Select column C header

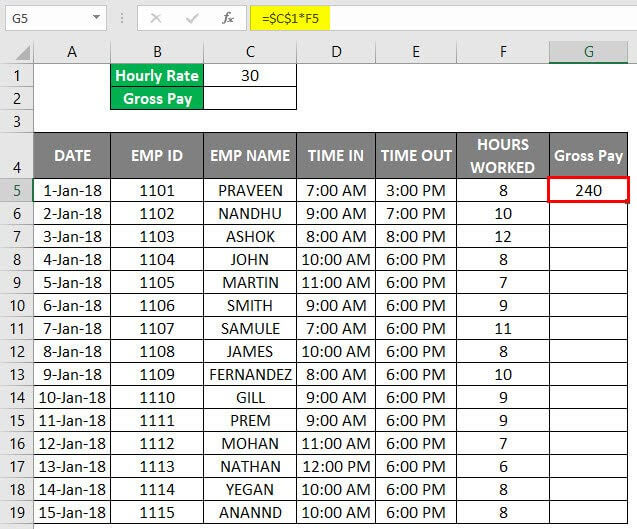tap(250, 52)
